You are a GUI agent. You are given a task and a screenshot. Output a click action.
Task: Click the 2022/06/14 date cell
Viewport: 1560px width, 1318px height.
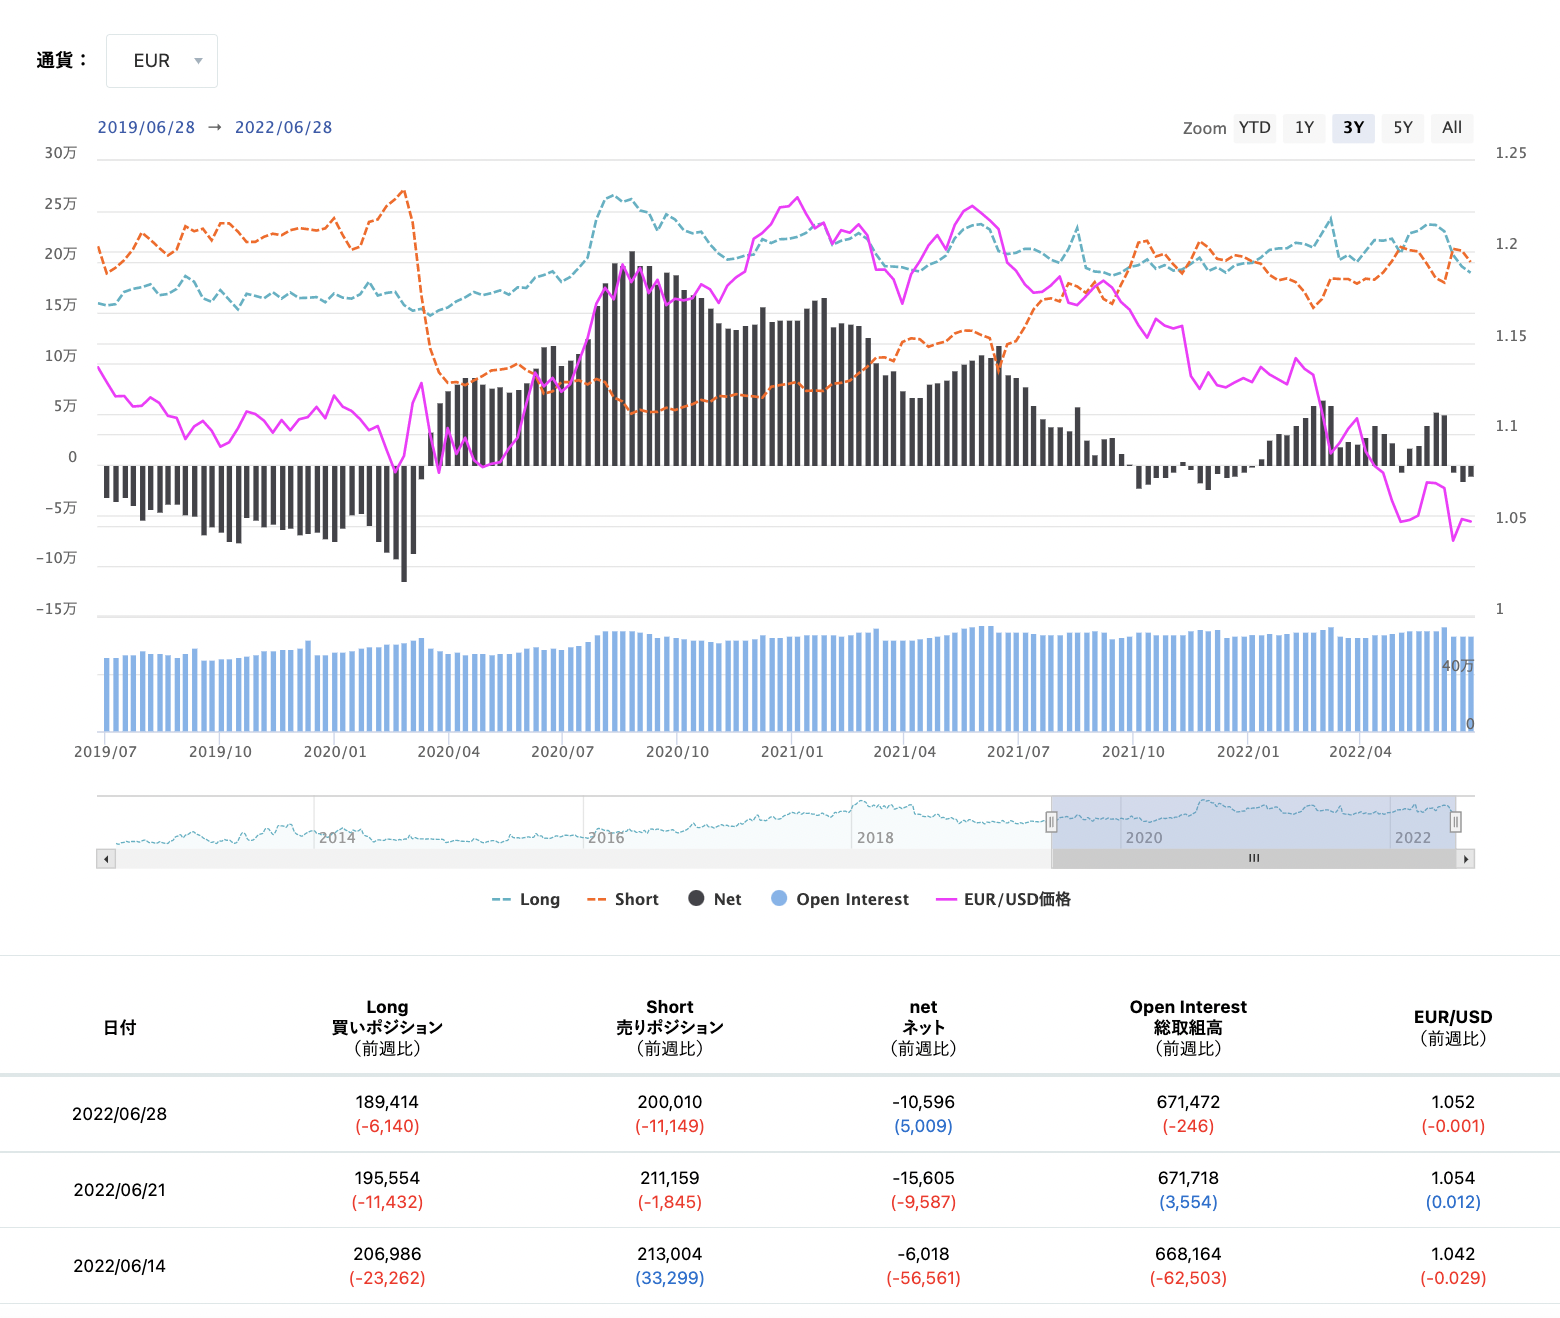pos(120,1266)
